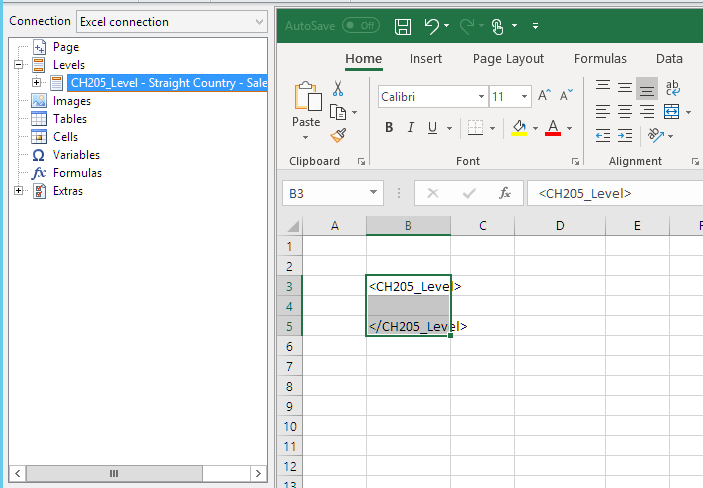The height and width of the screenshot is (488, 703).
Task: Open the Copy dropdown arrow
Action: [x=355, y=112]
